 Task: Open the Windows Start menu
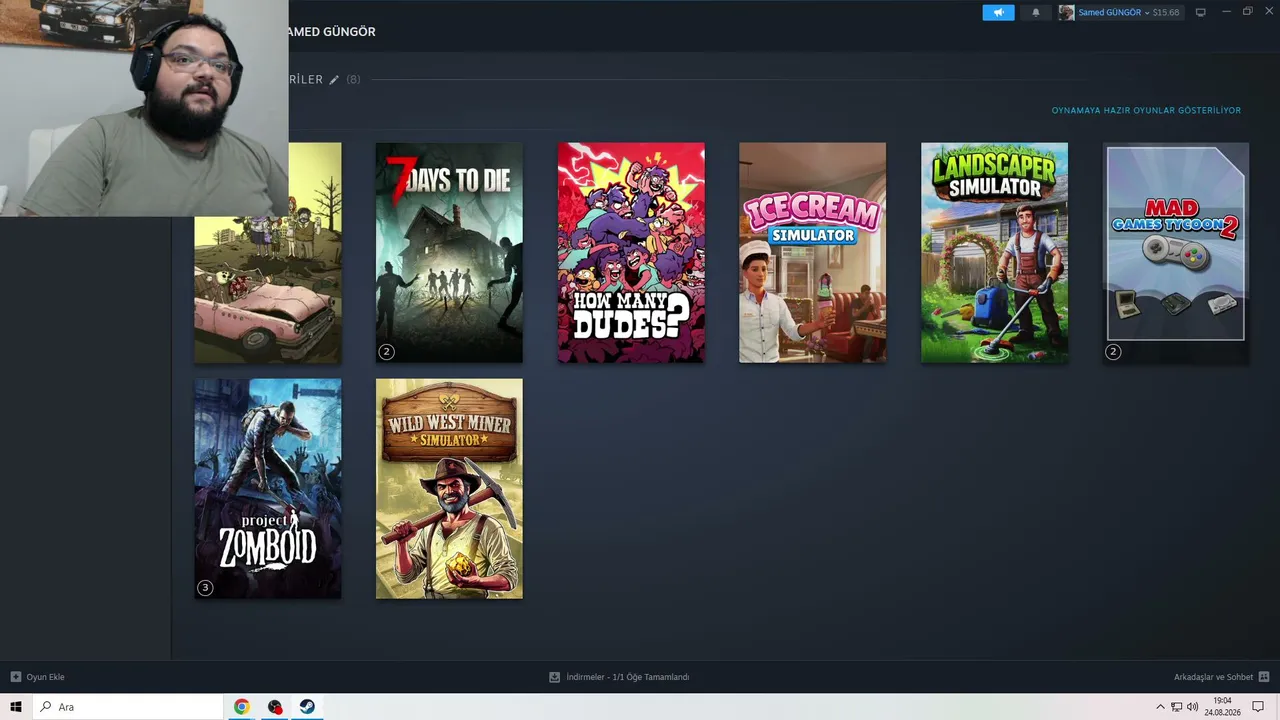pos(16,707)
